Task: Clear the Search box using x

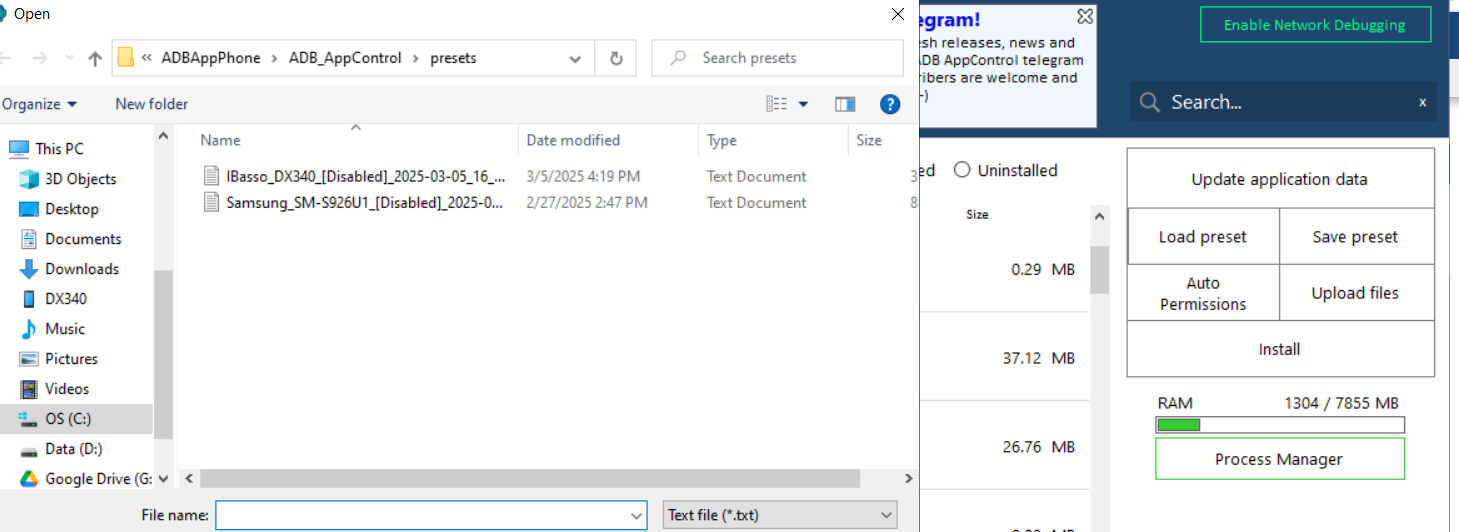Action: pyautogui.click(x=1422, y=102)
